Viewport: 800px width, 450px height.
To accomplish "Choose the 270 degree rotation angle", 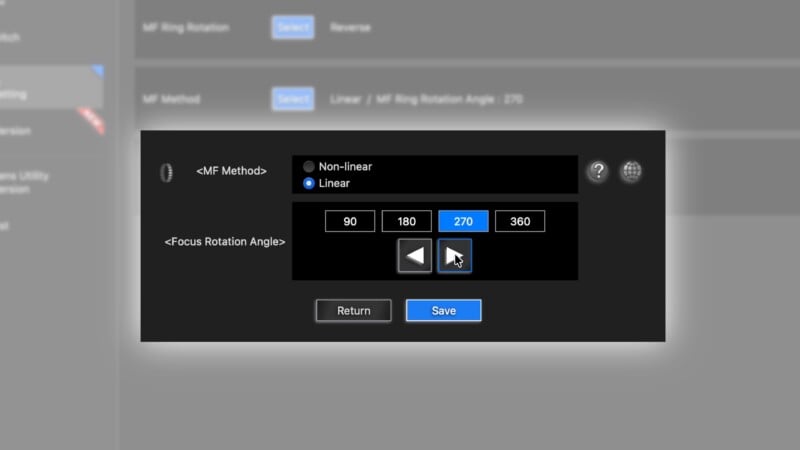I will click(x=463, y=221).
